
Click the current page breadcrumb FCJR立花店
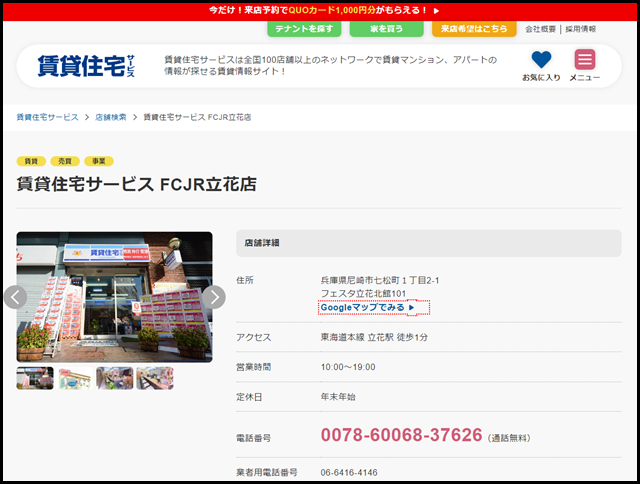click(197, 117)
